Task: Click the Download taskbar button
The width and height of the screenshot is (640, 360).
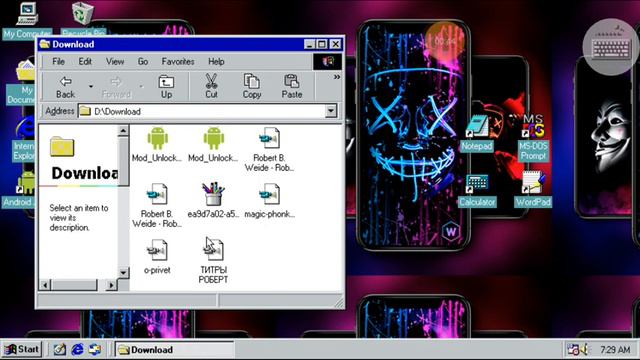Action: [174, 350]
